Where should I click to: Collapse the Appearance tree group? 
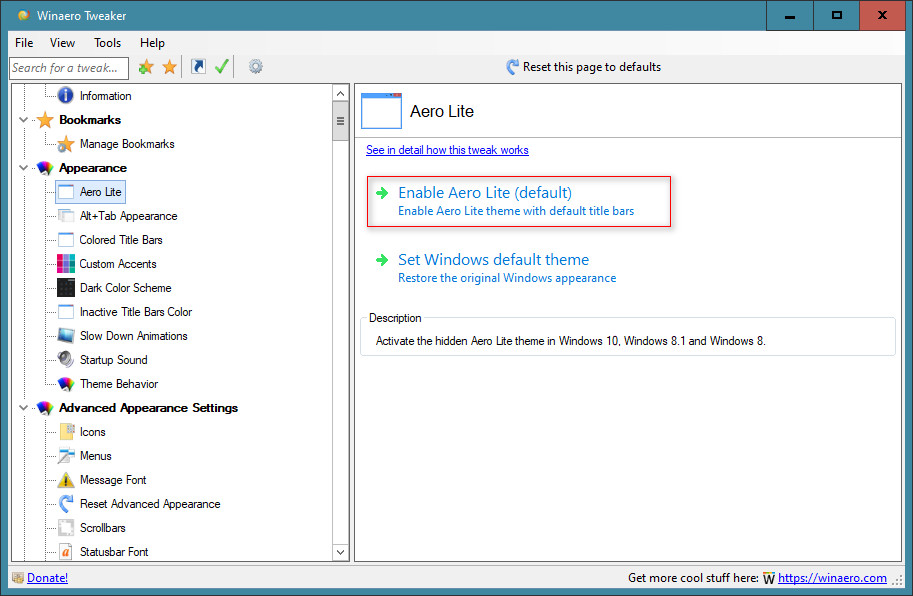click(x=23, y=168)
